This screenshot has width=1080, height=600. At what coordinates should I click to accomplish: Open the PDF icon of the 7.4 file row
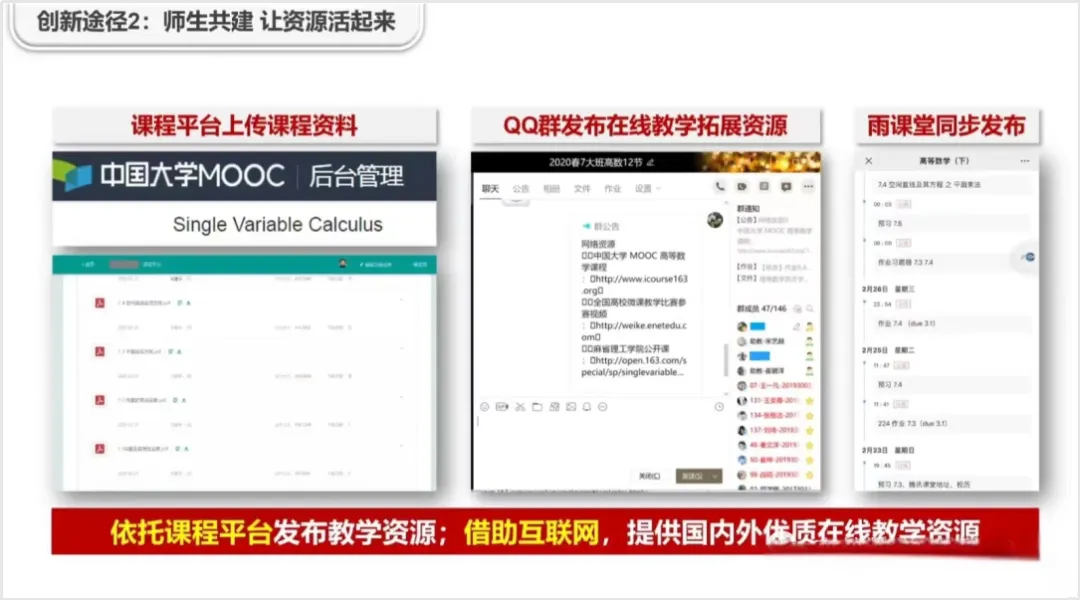100,302
